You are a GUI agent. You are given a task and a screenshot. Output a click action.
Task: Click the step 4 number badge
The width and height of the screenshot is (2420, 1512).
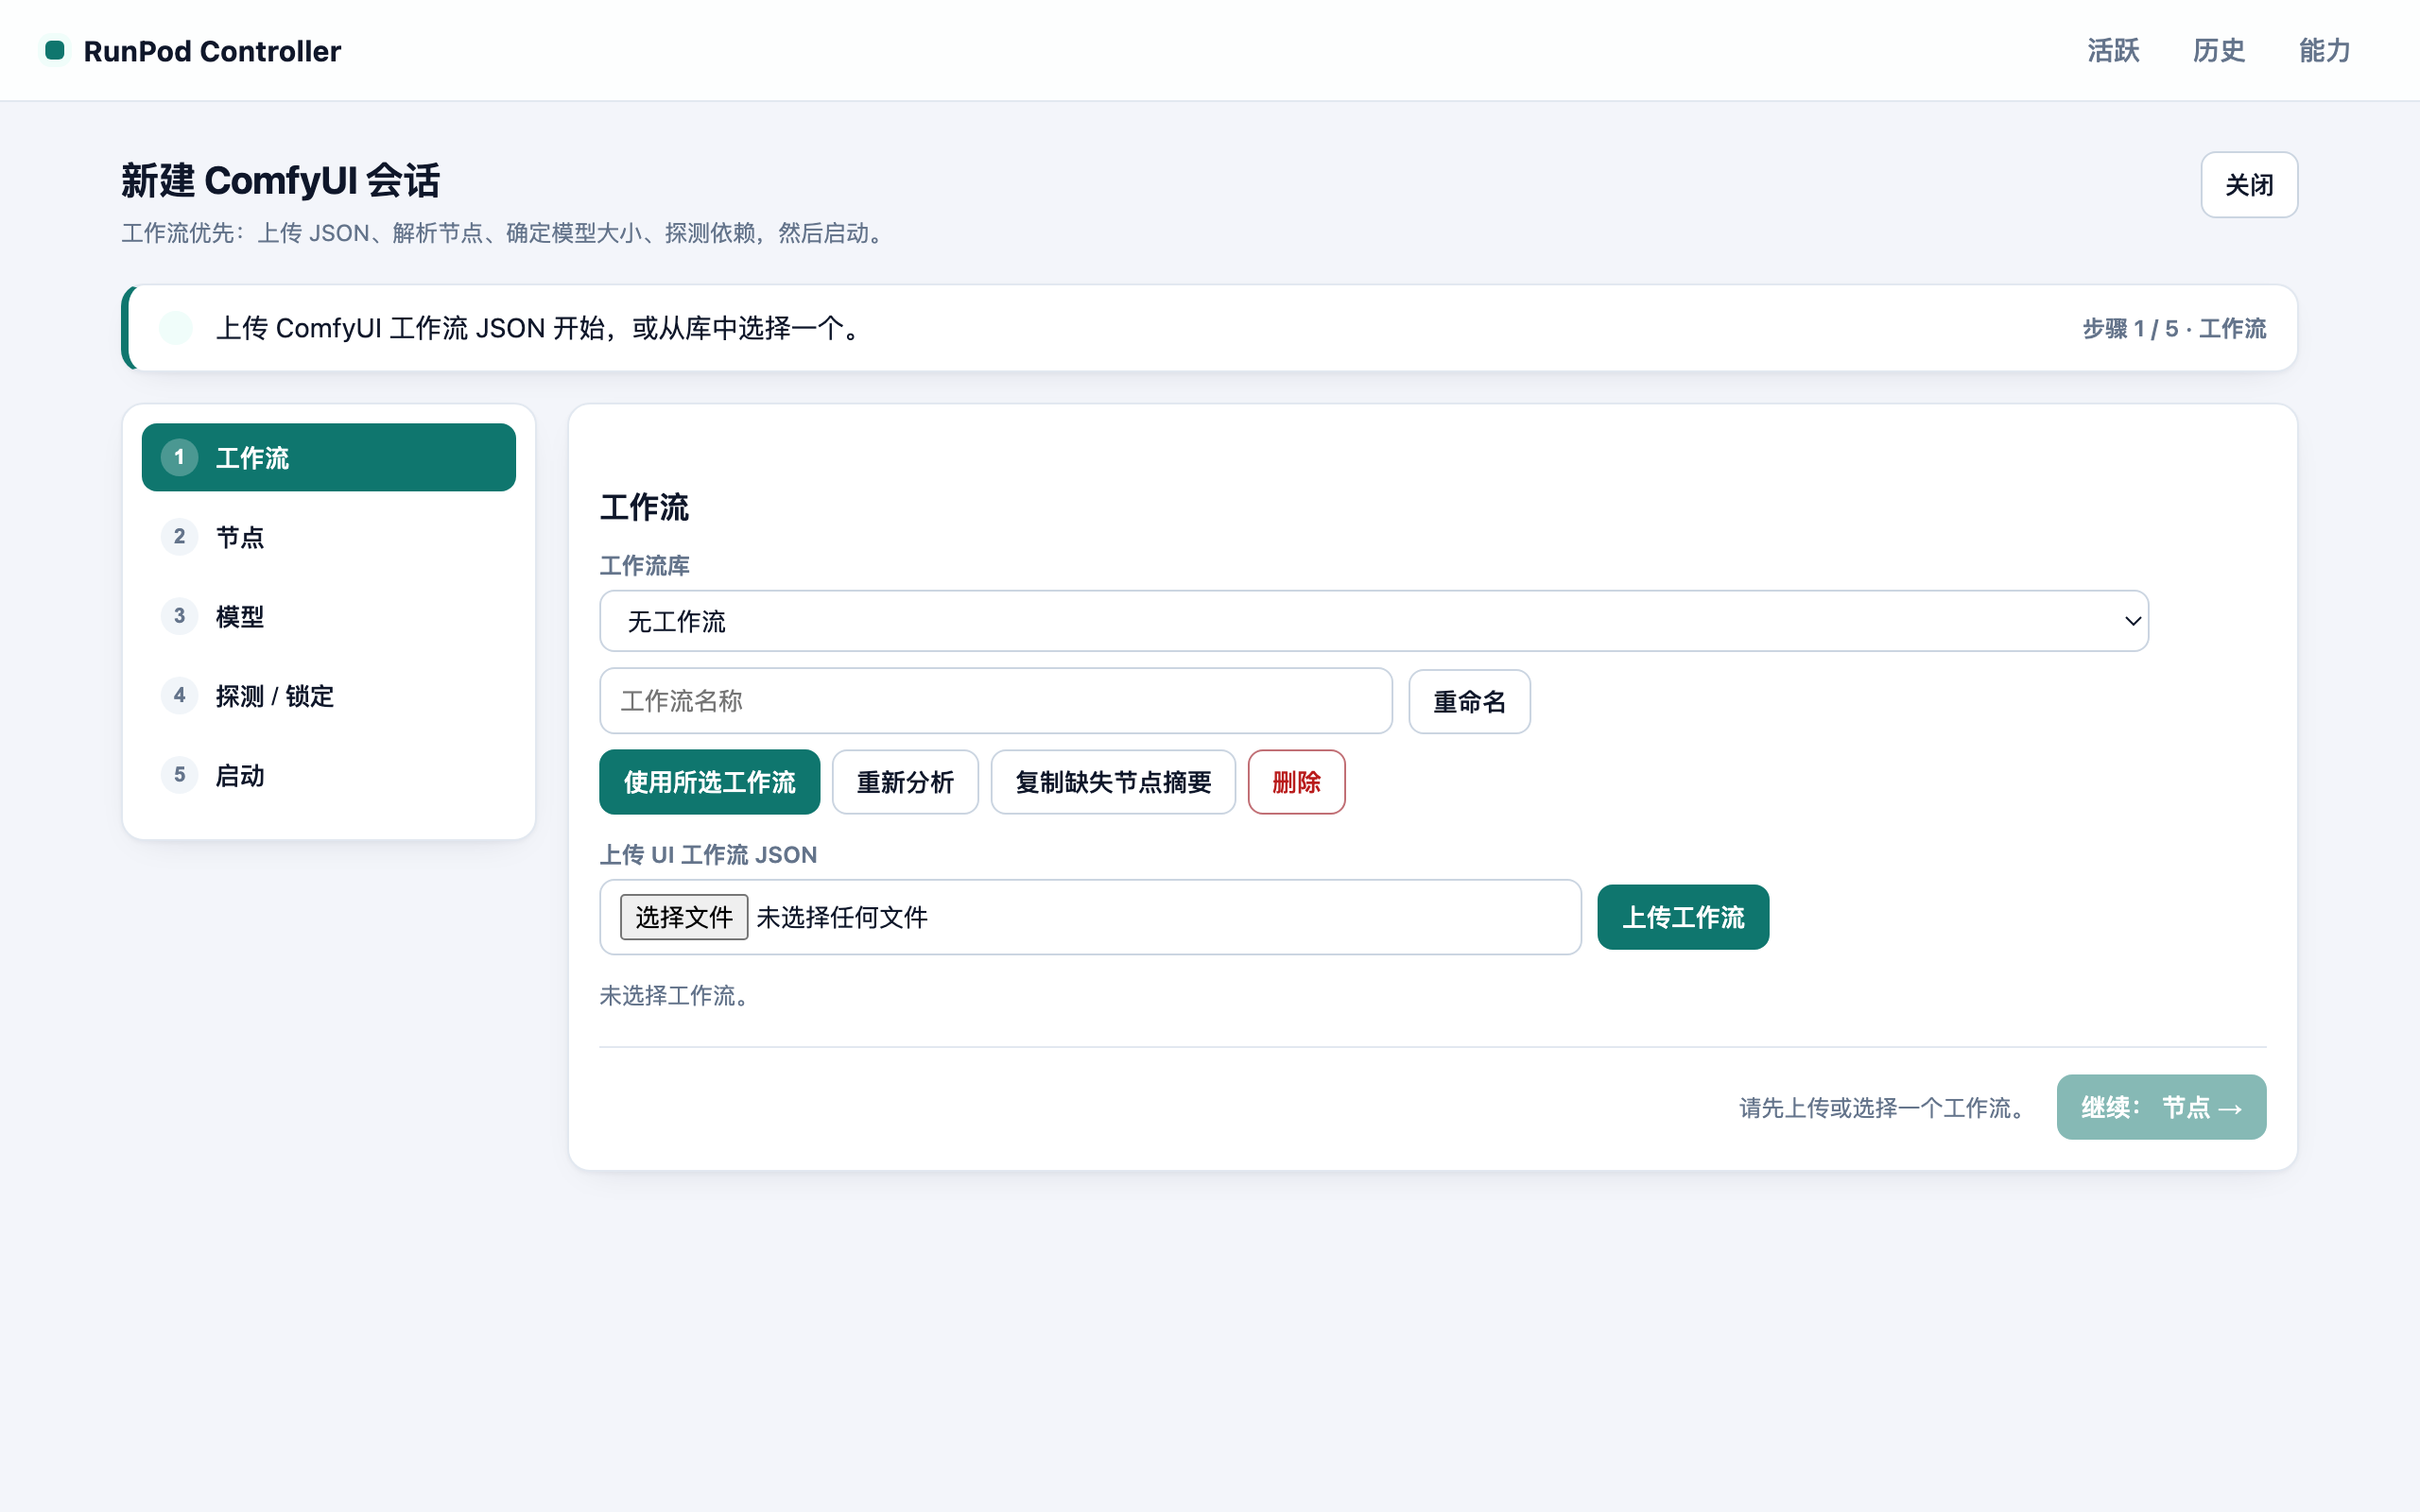click(179, 695)
